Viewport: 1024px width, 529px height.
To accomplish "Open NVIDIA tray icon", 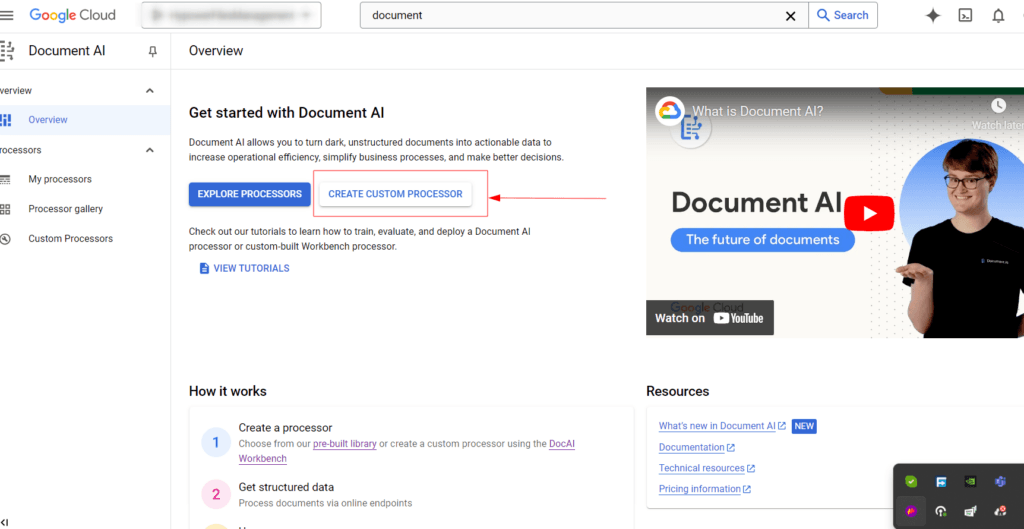I will pyautogui.click(x=970, y=482).
